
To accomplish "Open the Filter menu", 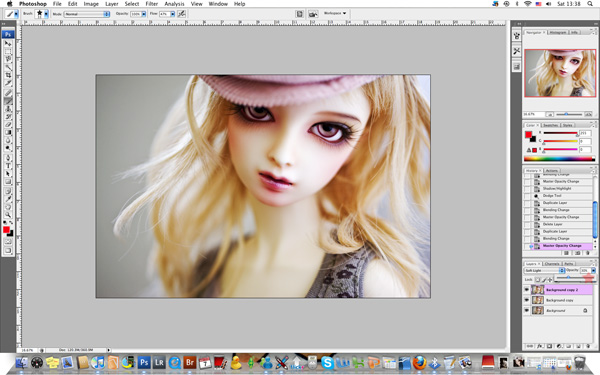I will tap(152, 4).
